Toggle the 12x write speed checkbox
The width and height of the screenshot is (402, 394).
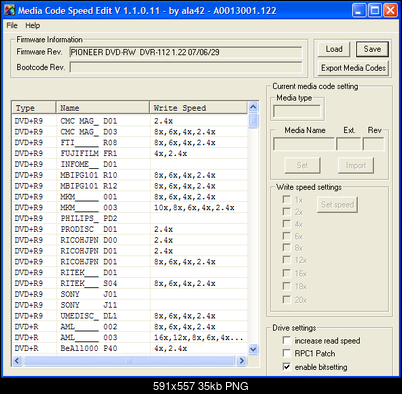tap(286, 260)
